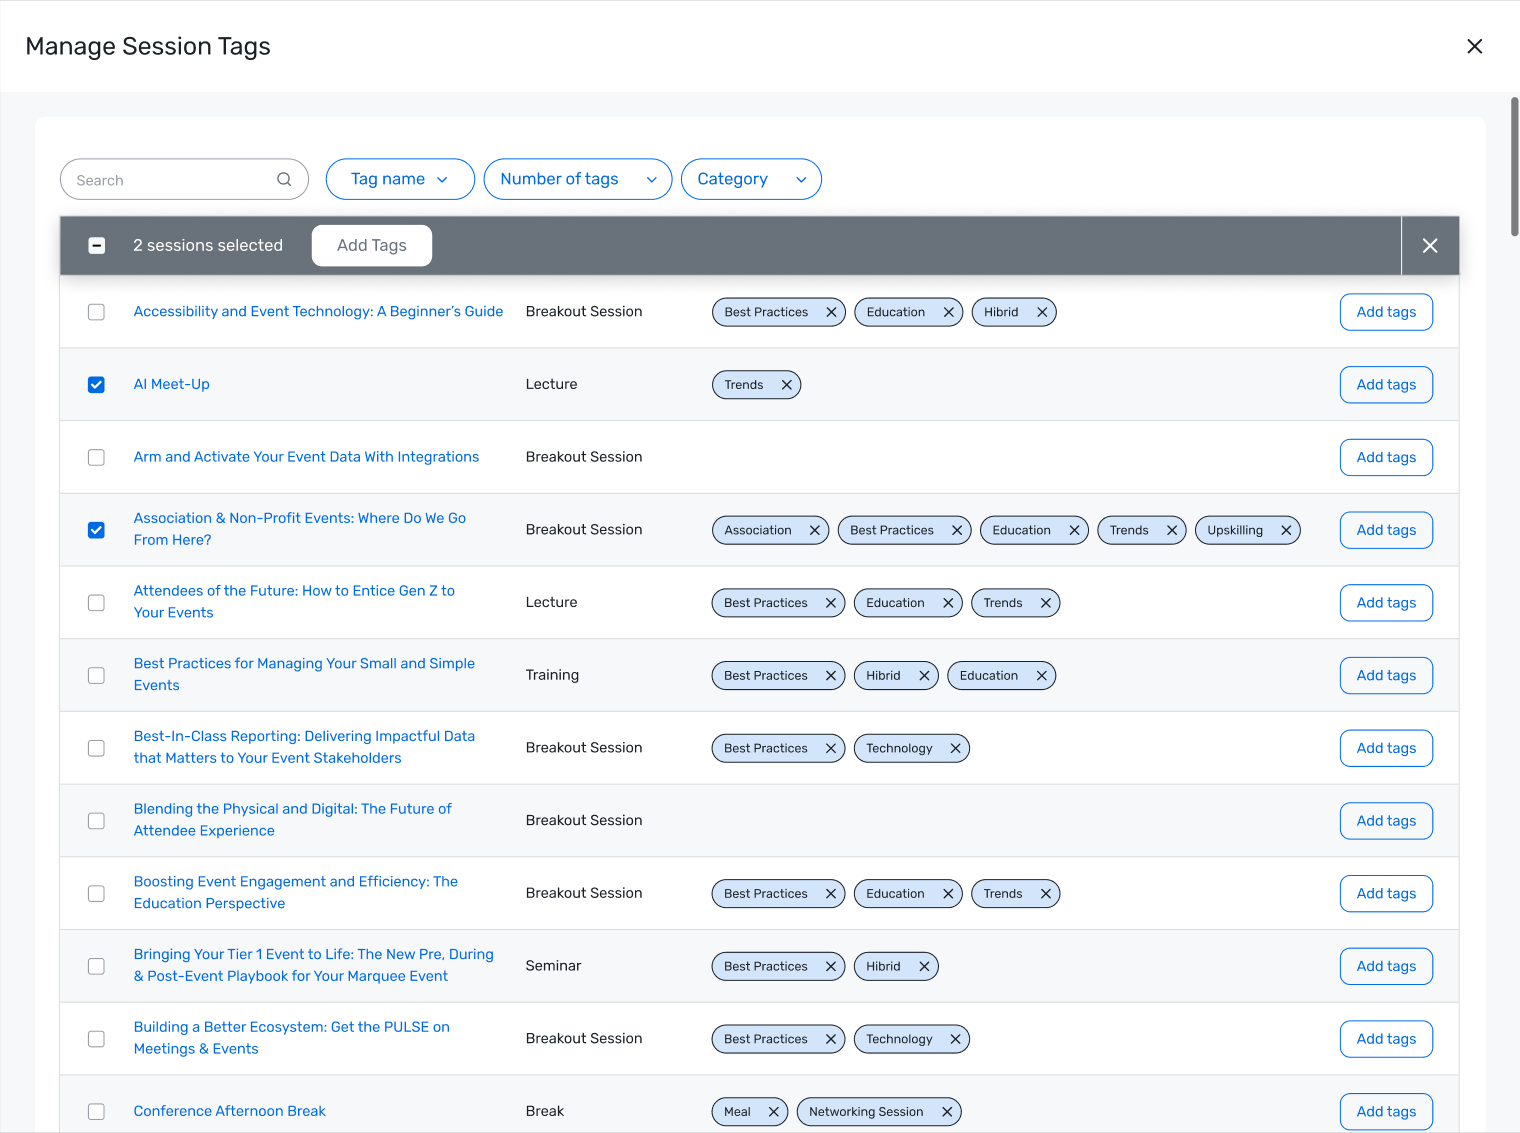Image resolution: width=1520 pixels, height=1133 pixels.
Task: Add tags to Building a Better Ecosystem row
Action: pos(1386,1039)
